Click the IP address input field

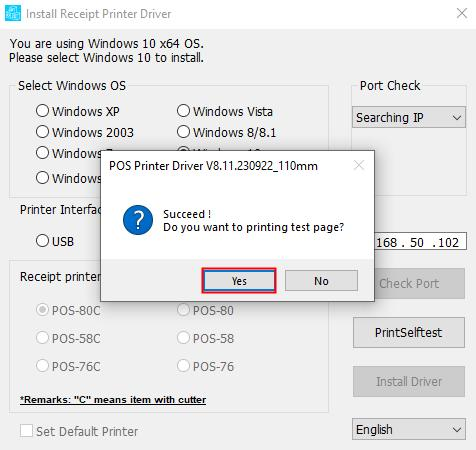pyautogui.click(x=420, y=241)
